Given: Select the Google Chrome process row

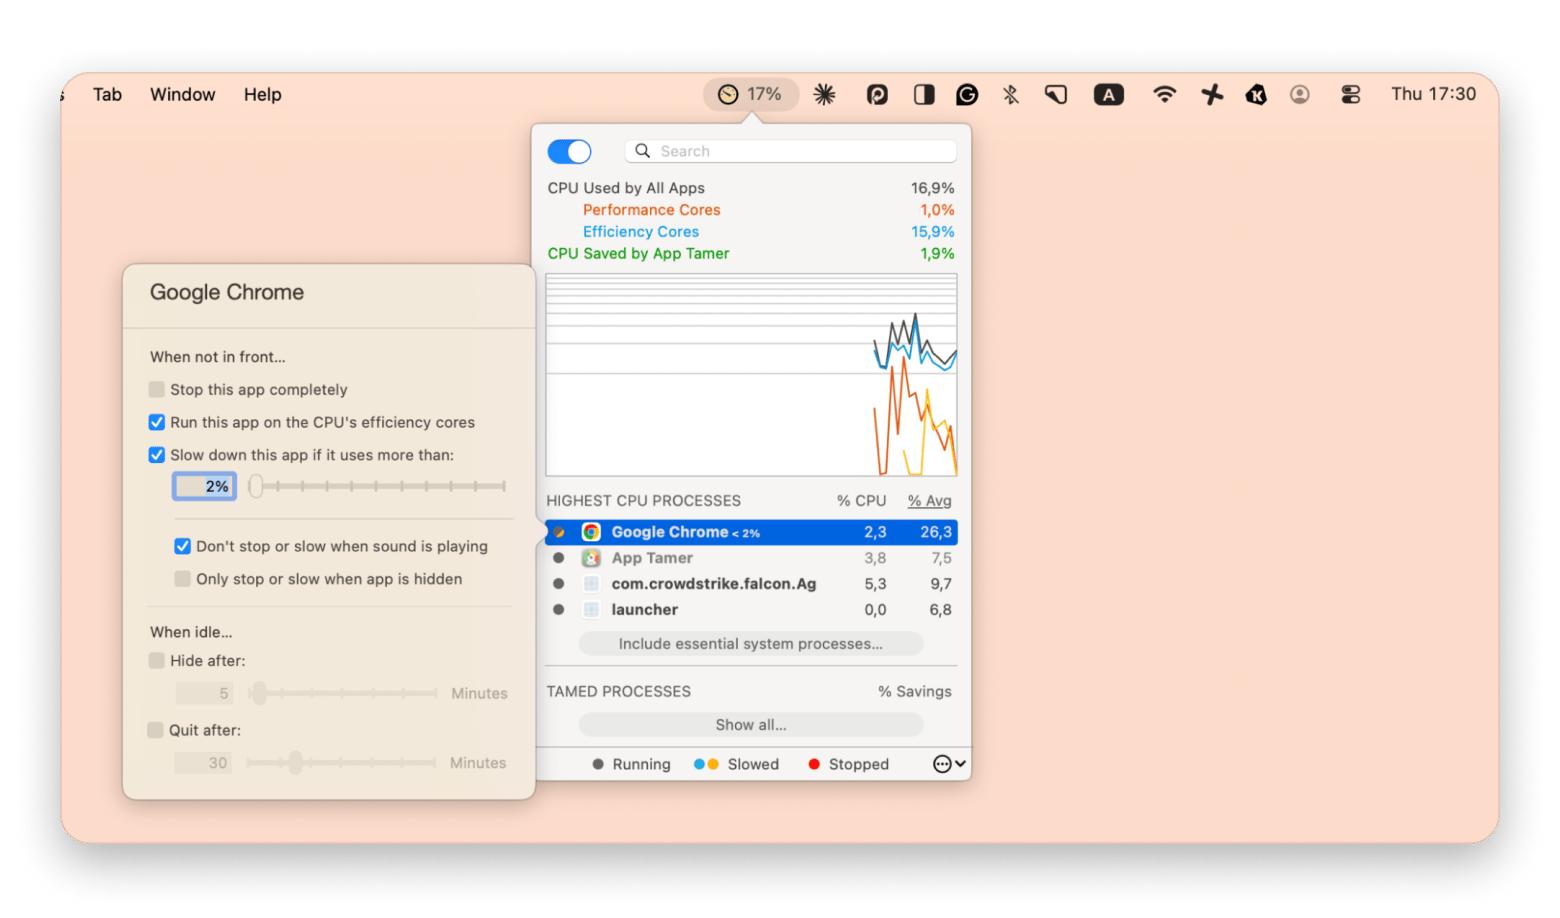Looking at the screenshot, I should [751, 532].
